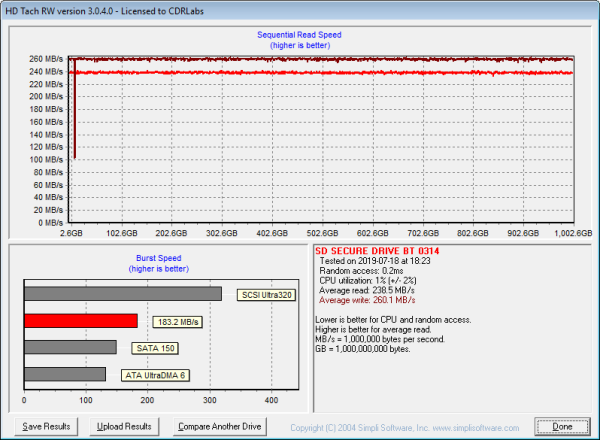Click the gray SCSI Ultra320 bar

coord(122,294)
